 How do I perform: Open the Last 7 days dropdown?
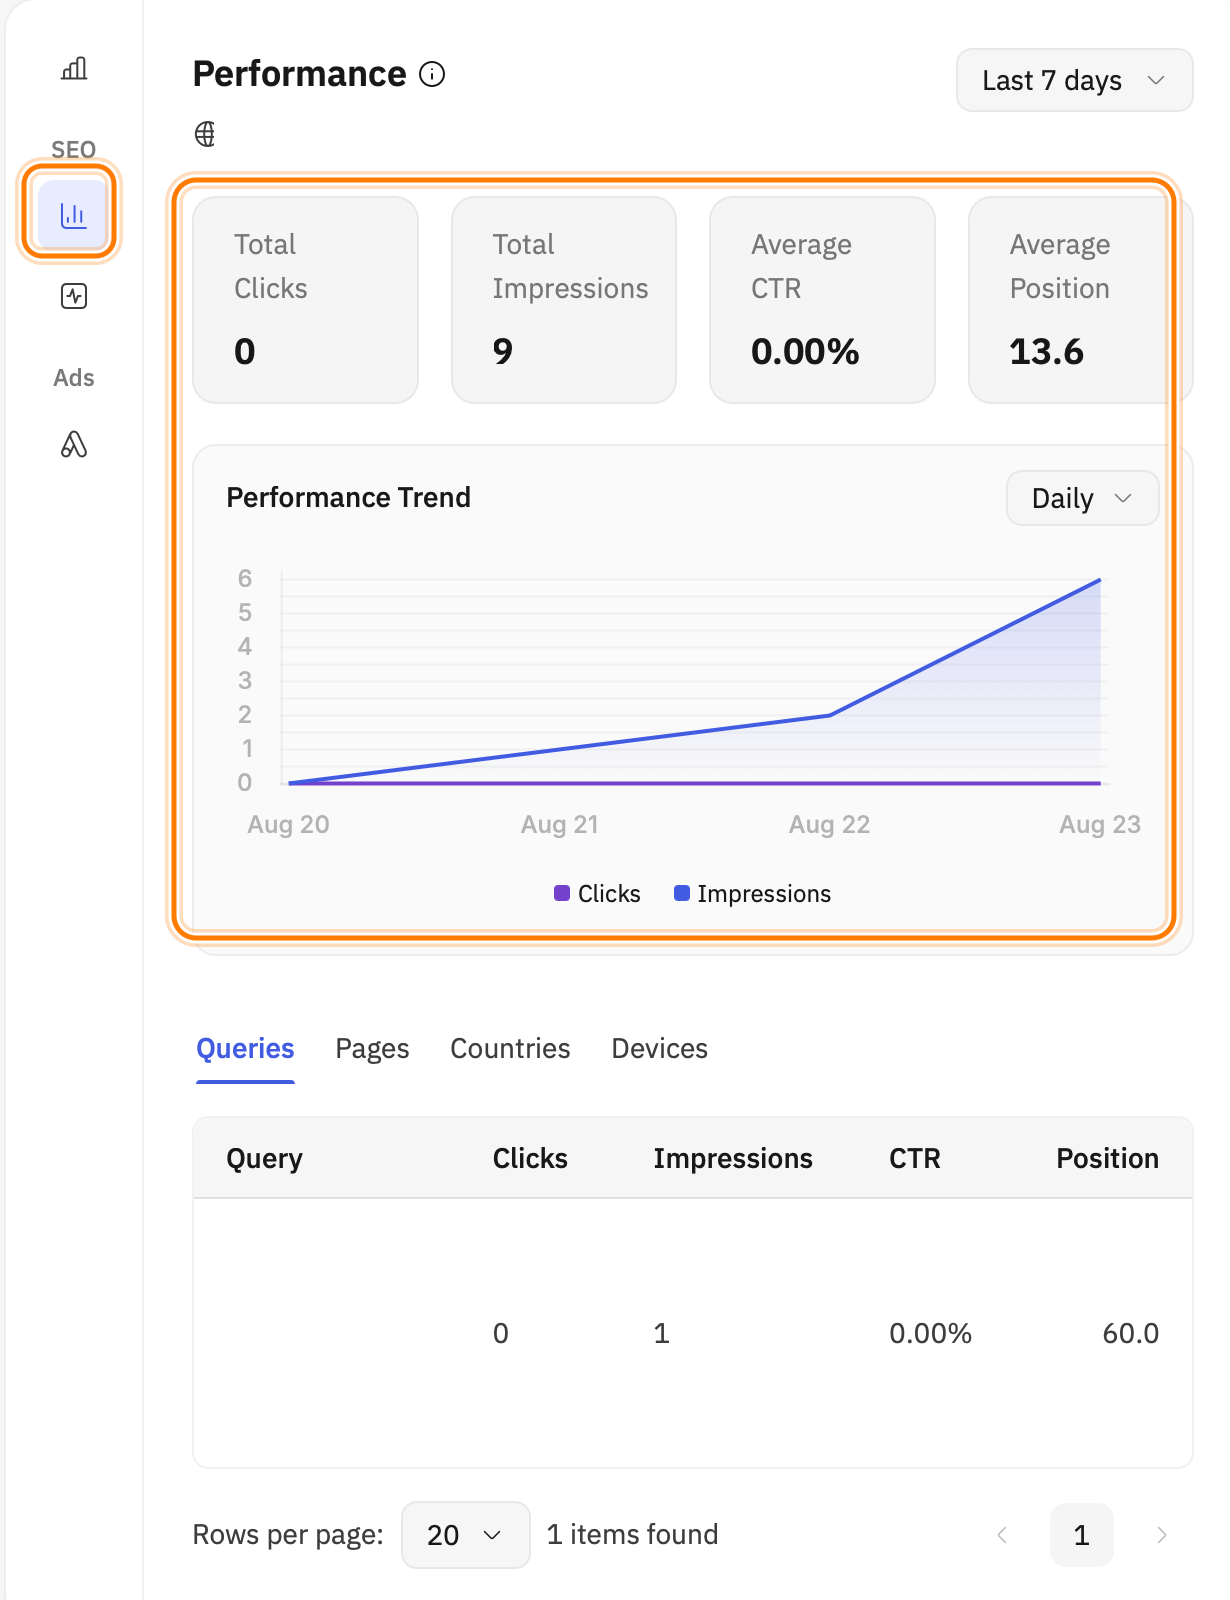point(1074,80)
